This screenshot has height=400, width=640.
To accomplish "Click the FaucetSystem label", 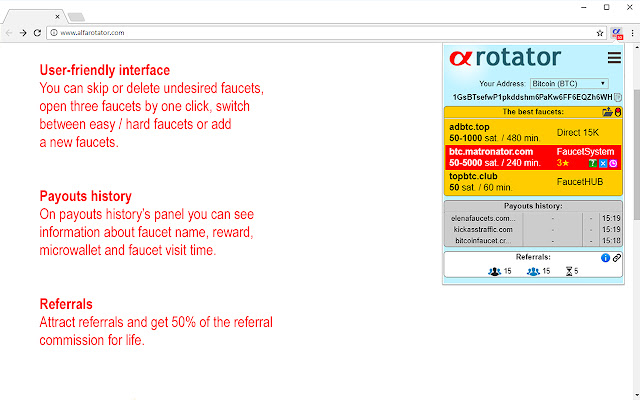I will pyautogui.click(x=585, y=152).
